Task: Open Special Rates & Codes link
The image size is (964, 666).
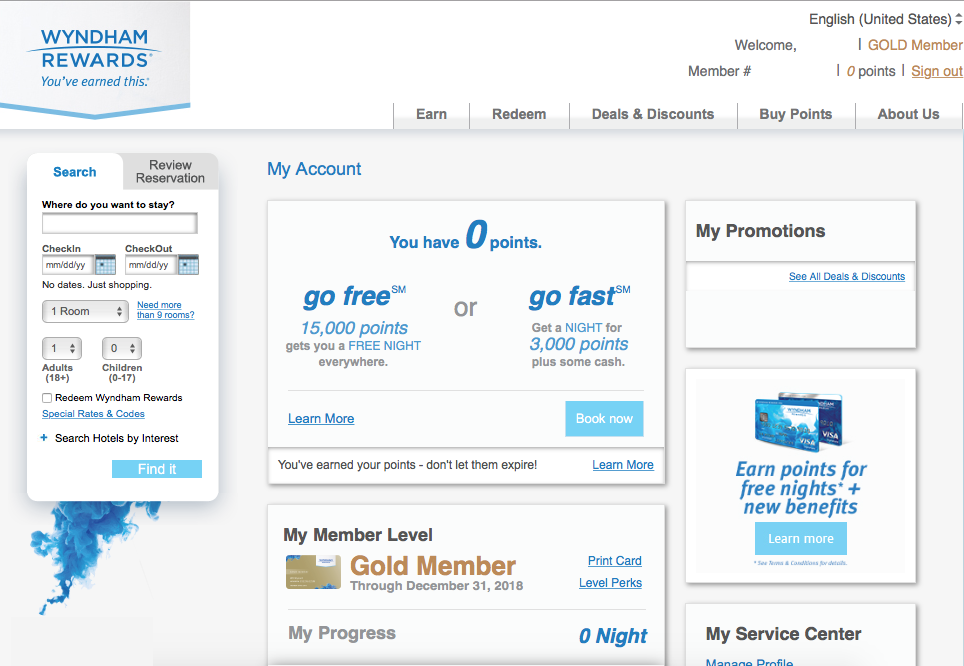Action: tap(93, 414)
